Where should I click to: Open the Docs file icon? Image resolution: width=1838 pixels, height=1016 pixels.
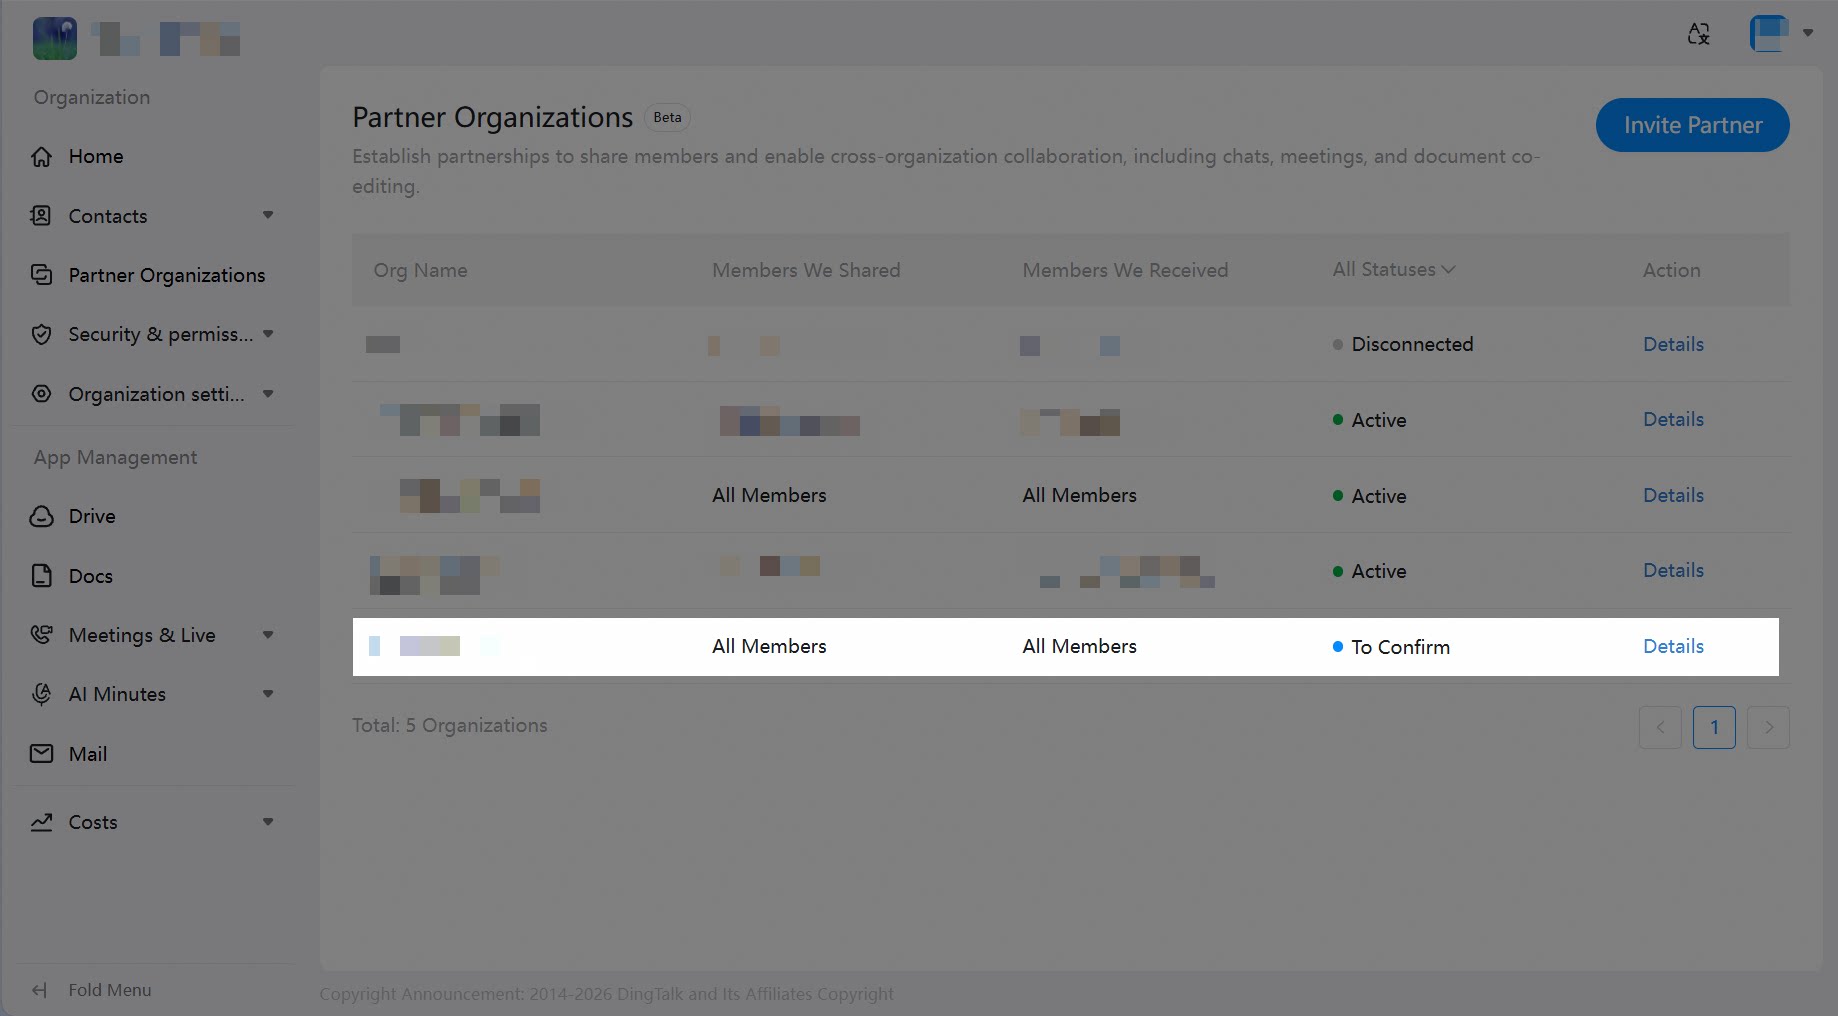coord(41,576)
